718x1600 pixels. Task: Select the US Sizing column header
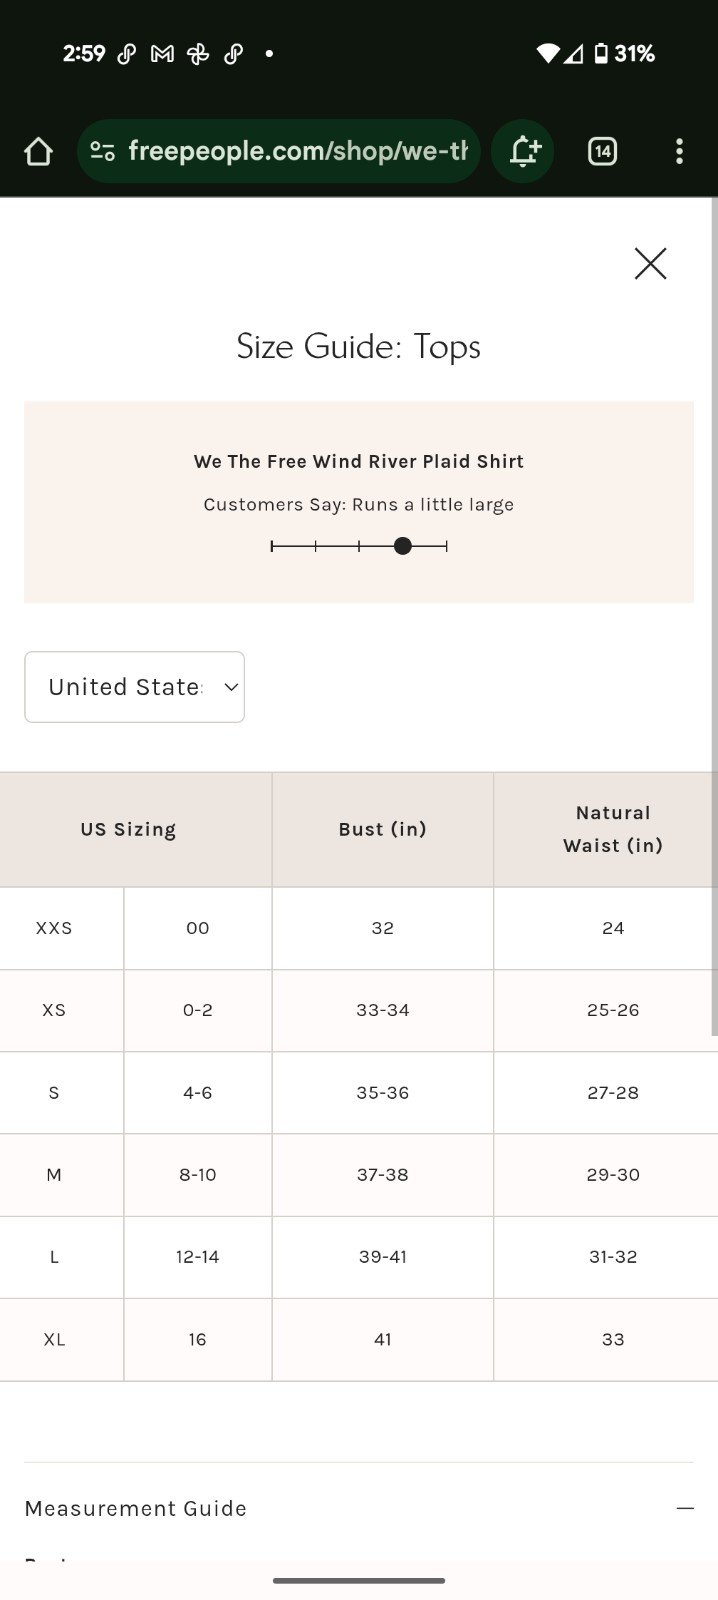point(128,829)
